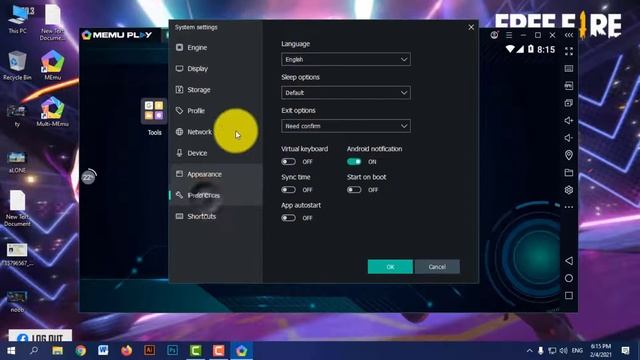Launch Firefox from taskbar
Screen dimensions: 640x360
tap(127, 351)
